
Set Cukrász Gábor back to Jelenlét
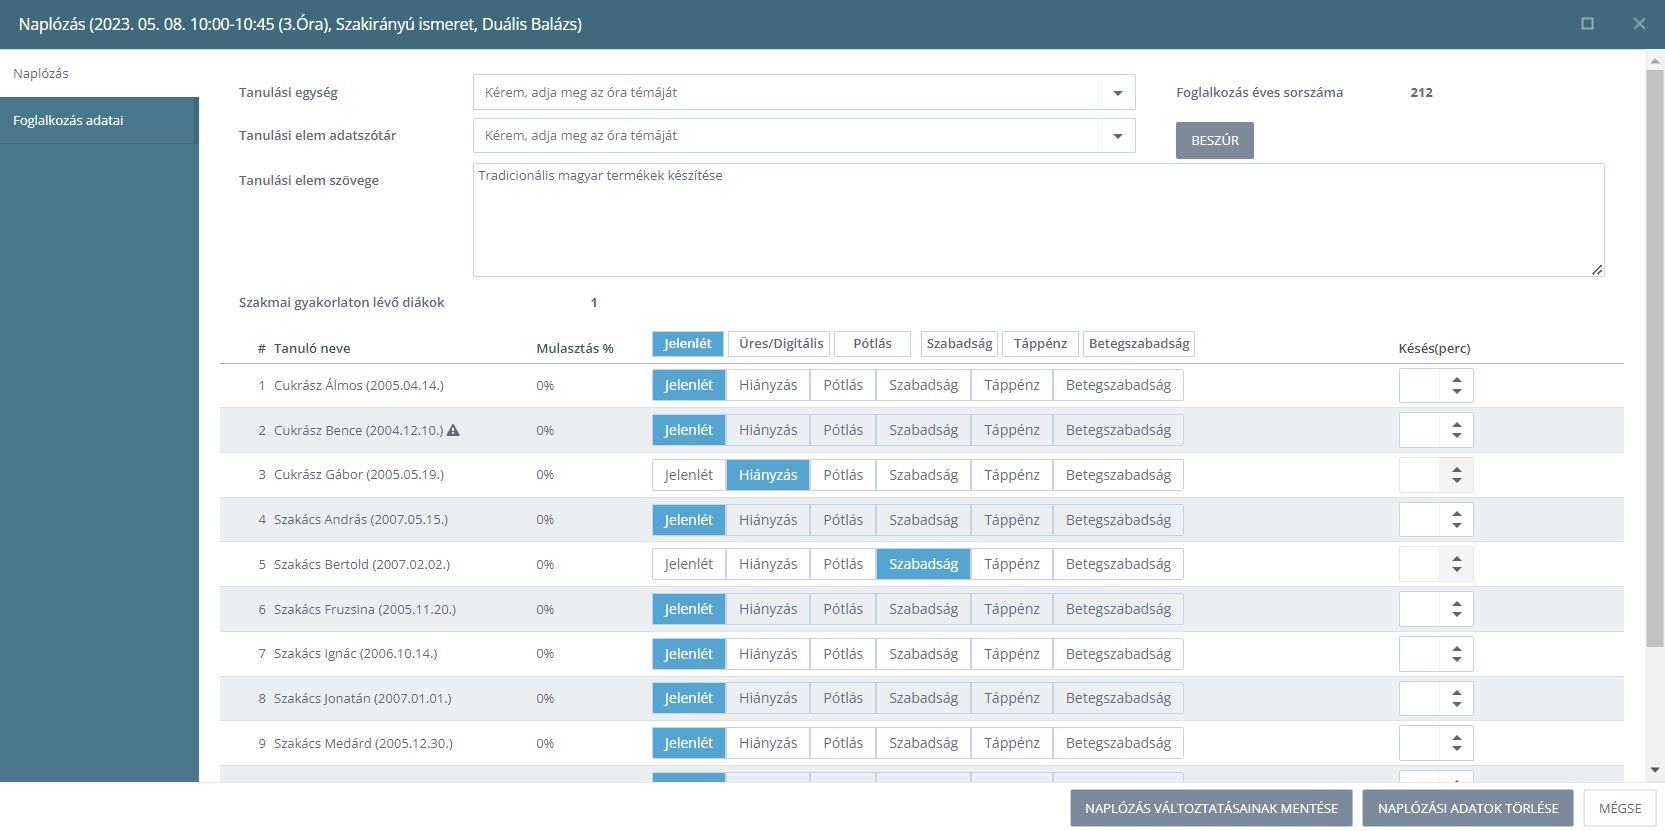click(x=689, y=475)
